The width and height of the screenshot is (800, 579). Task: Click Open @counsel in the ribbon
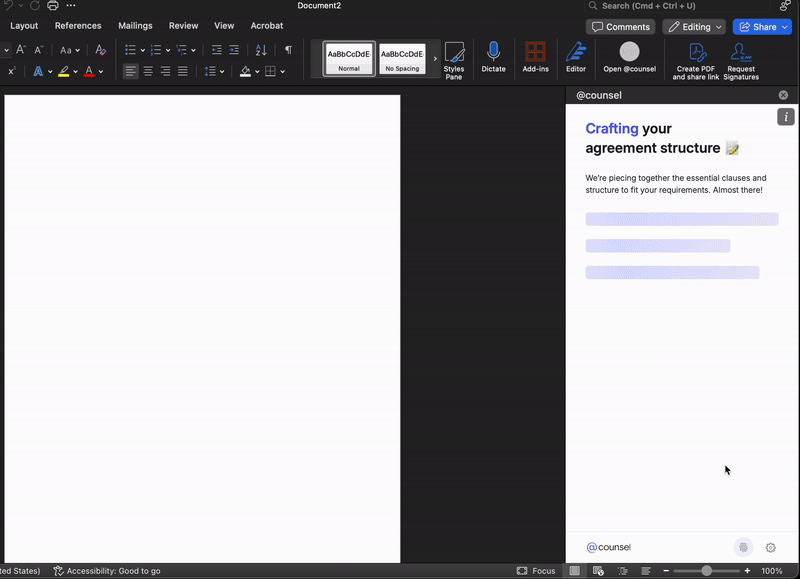[x=630, y=57]
